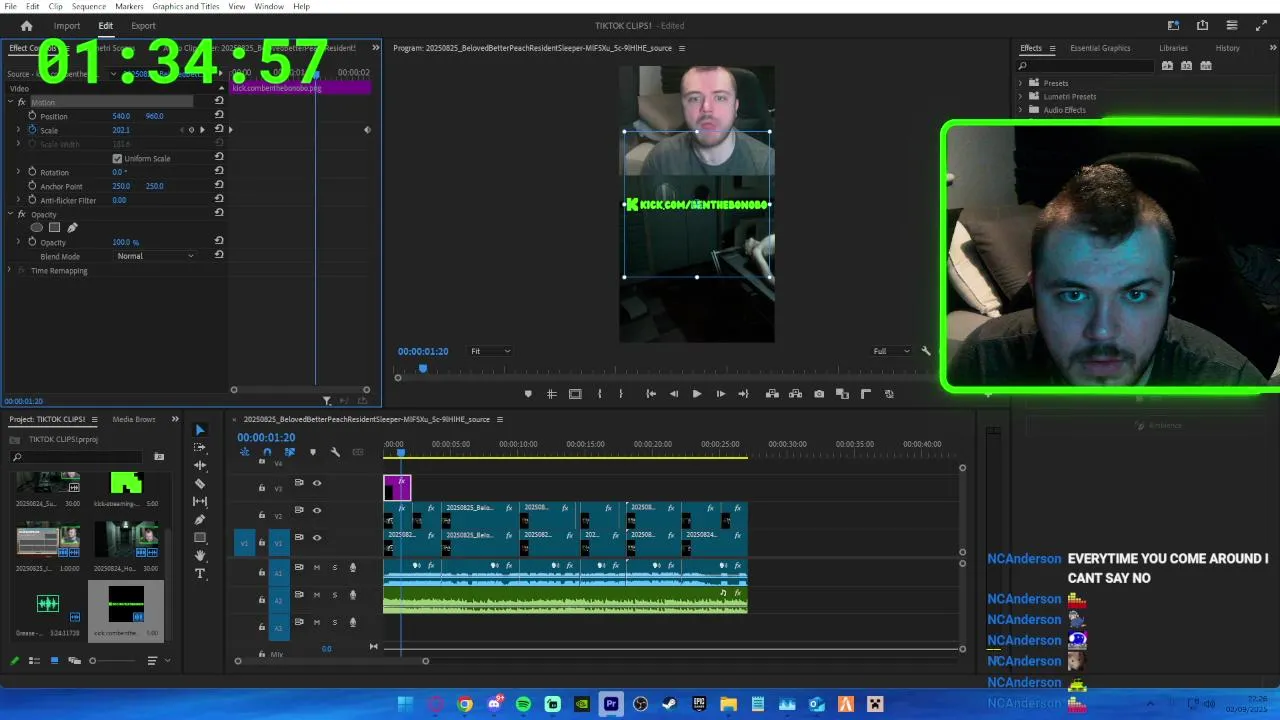
Task: Toggle V2 track output eye
Action: point(317,510)
